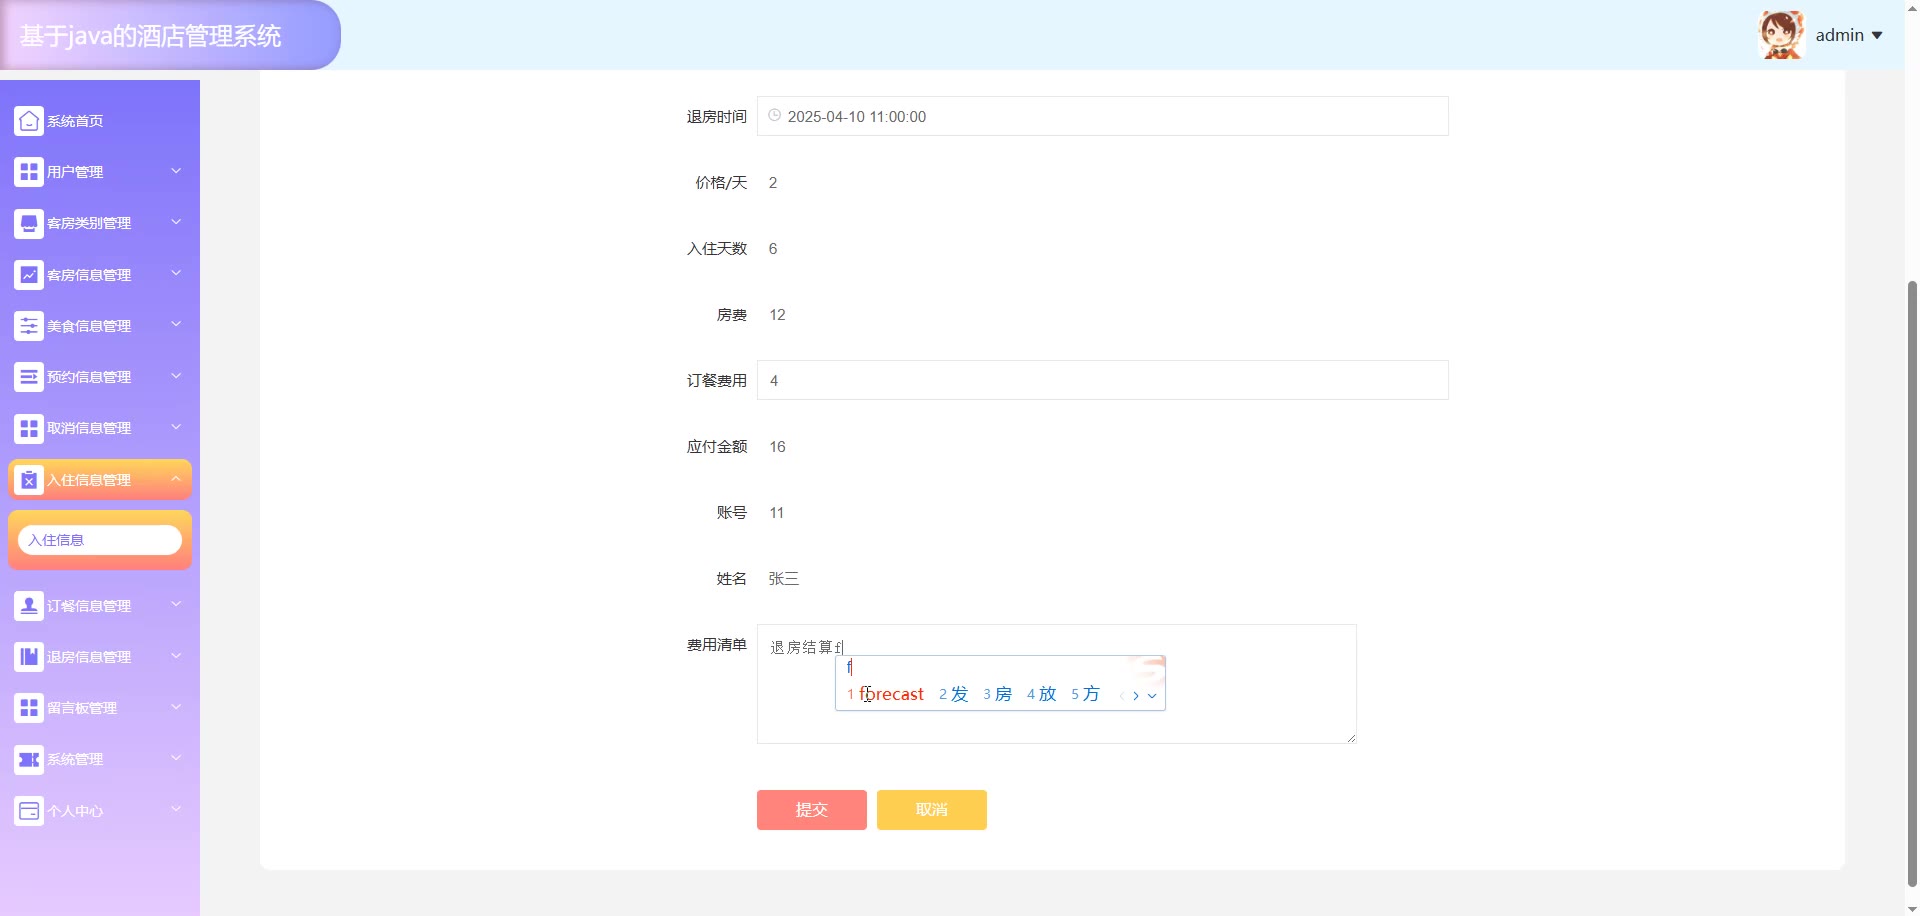Click the 账号 value 11
The width and height of the screenshot is (1920, 916).
[x=777, y=513]
